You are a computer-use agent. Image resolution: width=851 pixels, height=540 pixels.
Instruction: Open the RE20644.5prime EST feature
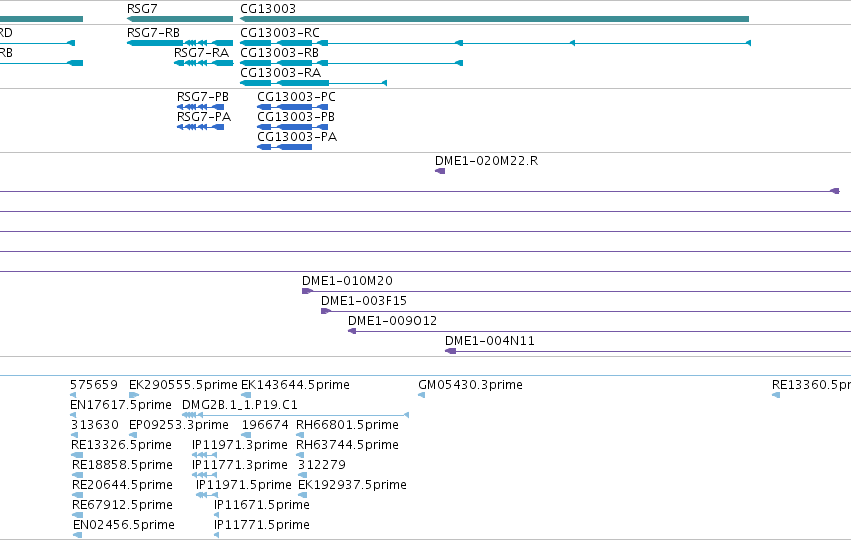[78, 495]
